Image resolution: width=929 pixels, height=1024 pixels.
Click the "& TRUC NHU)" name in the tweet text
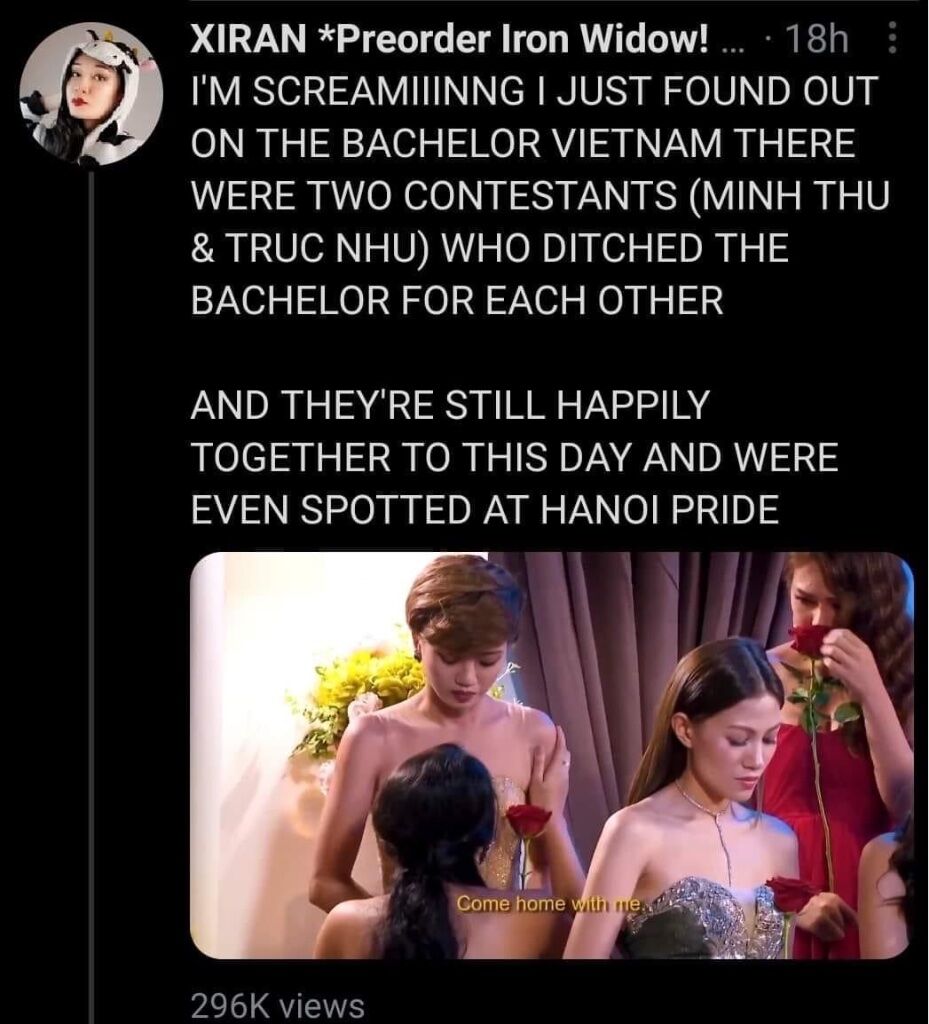(x=309, y=248)
